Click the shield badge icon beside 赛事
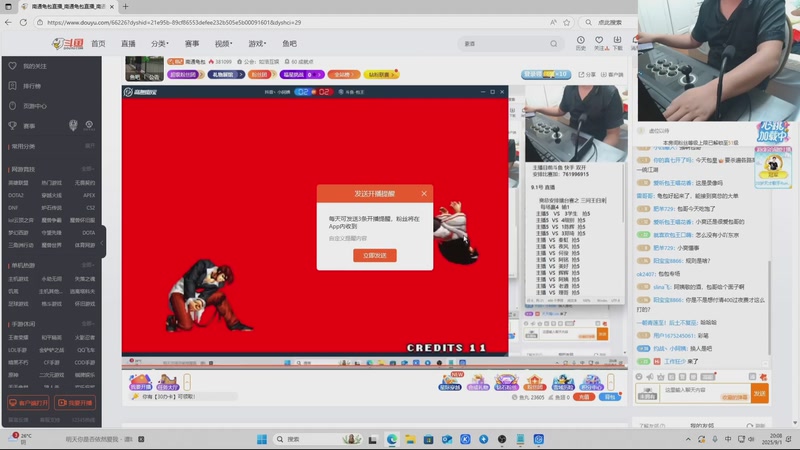The height and width of the screenshot is (450, 800). pyautogui.click(x=73, y=126)
